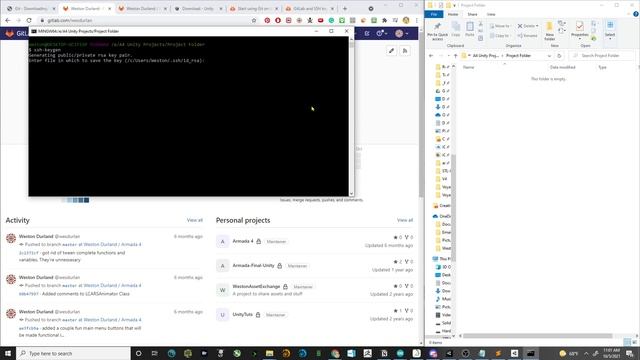640x360 pixels.
Task: Open the Chrome extensions puzzle icon
Action: (384, 20)
